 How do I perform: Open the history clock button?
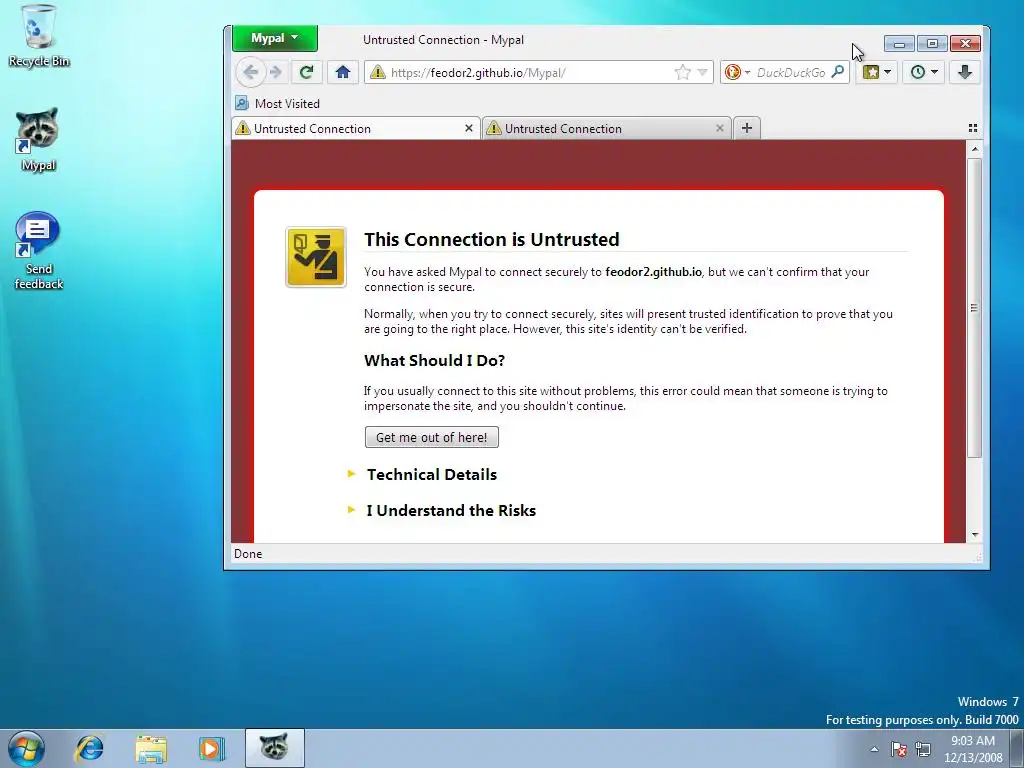tap(918, 72)
